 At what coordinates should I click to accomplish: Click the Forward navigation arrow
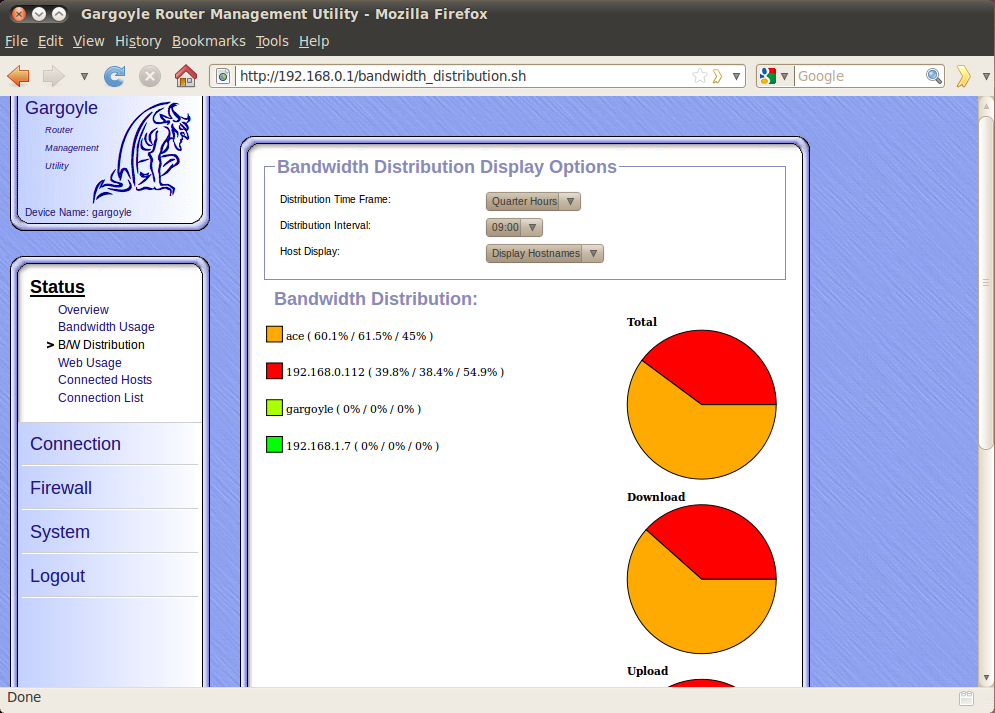(x=54, y=76)
